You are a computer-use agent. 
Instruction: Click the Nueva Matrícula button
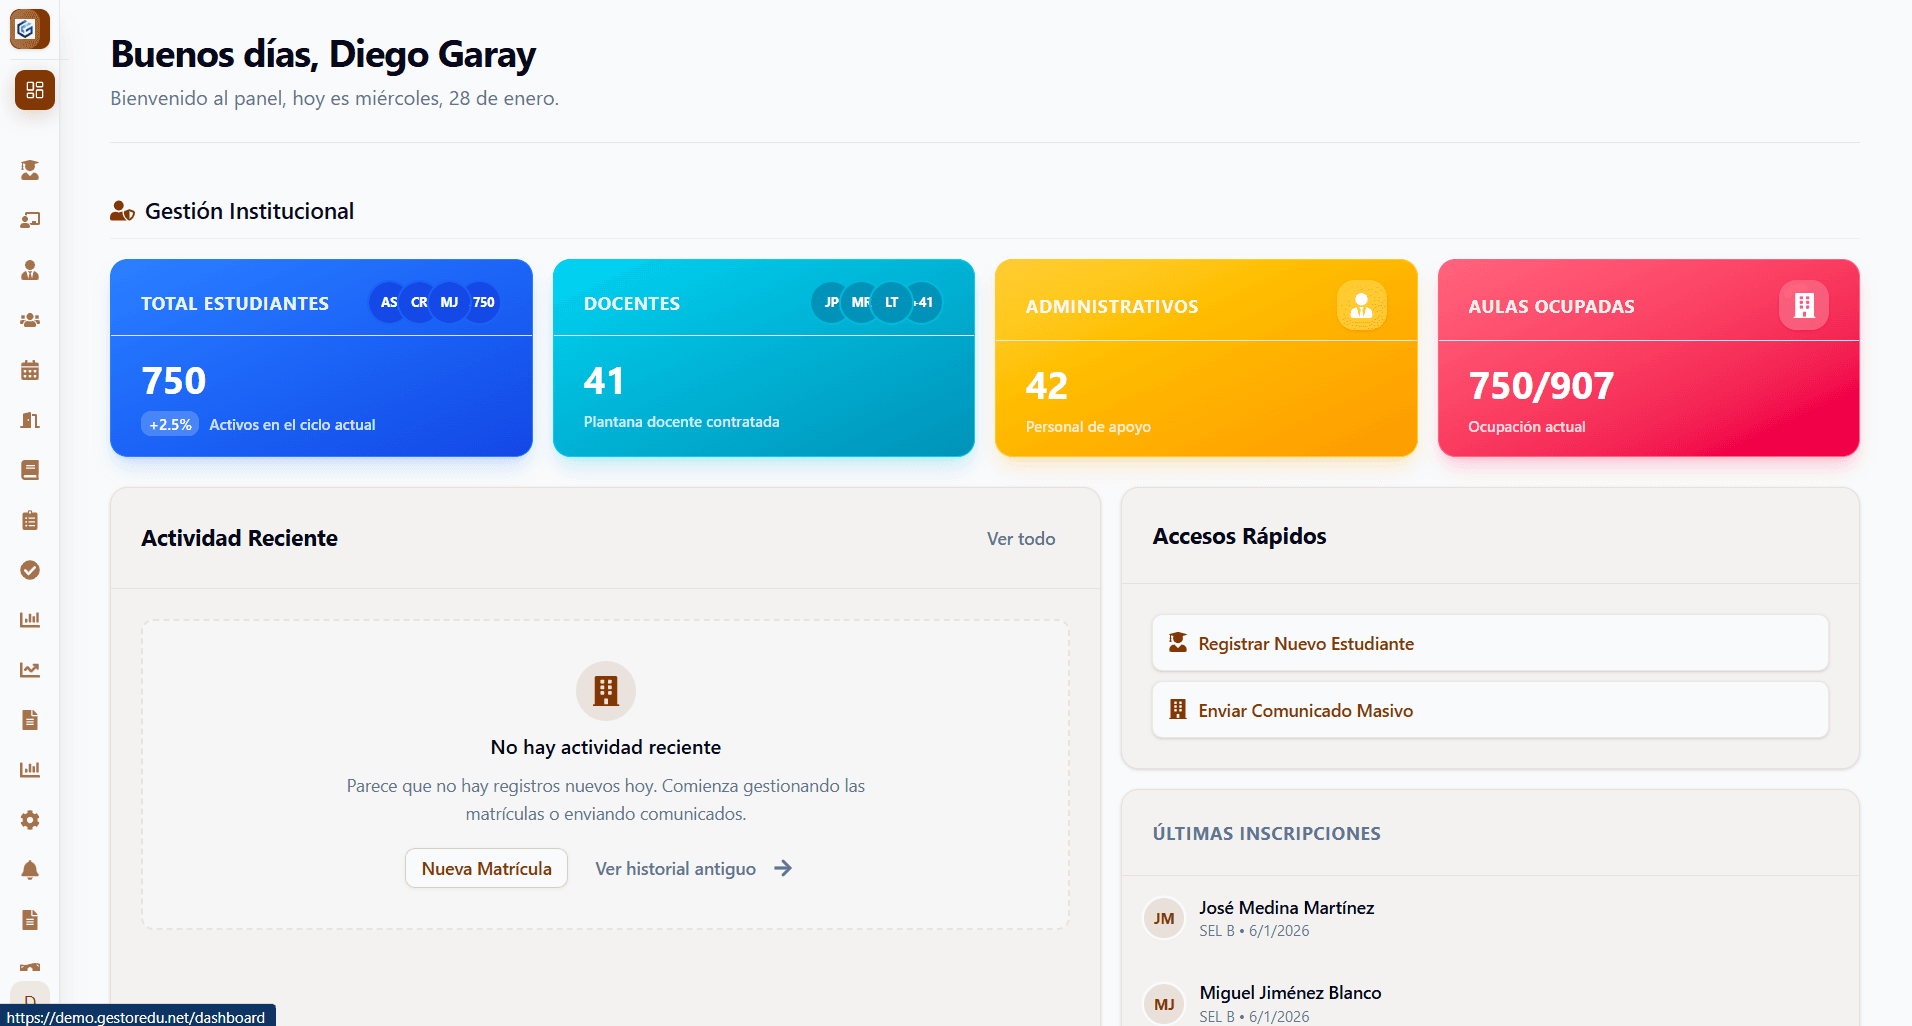pos(486,868)
